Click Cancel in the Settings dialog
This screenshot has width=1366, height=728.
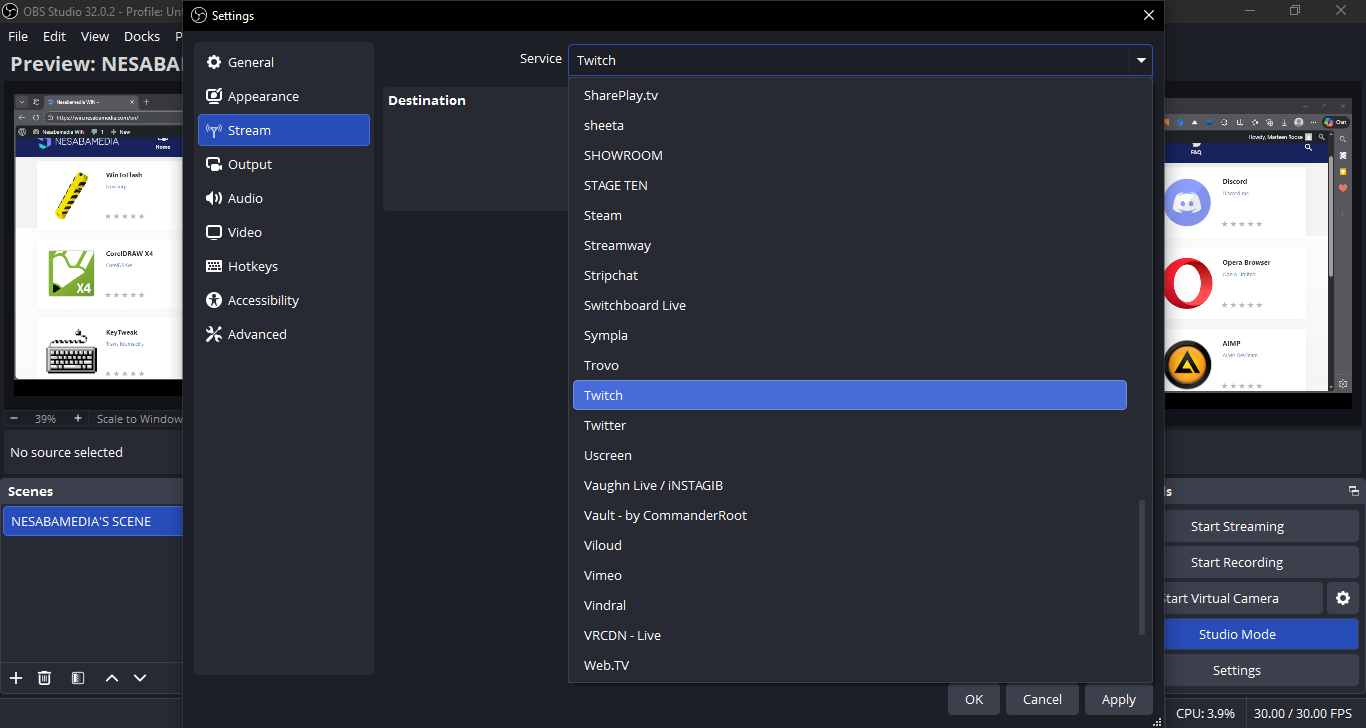tap(1042, 699)
